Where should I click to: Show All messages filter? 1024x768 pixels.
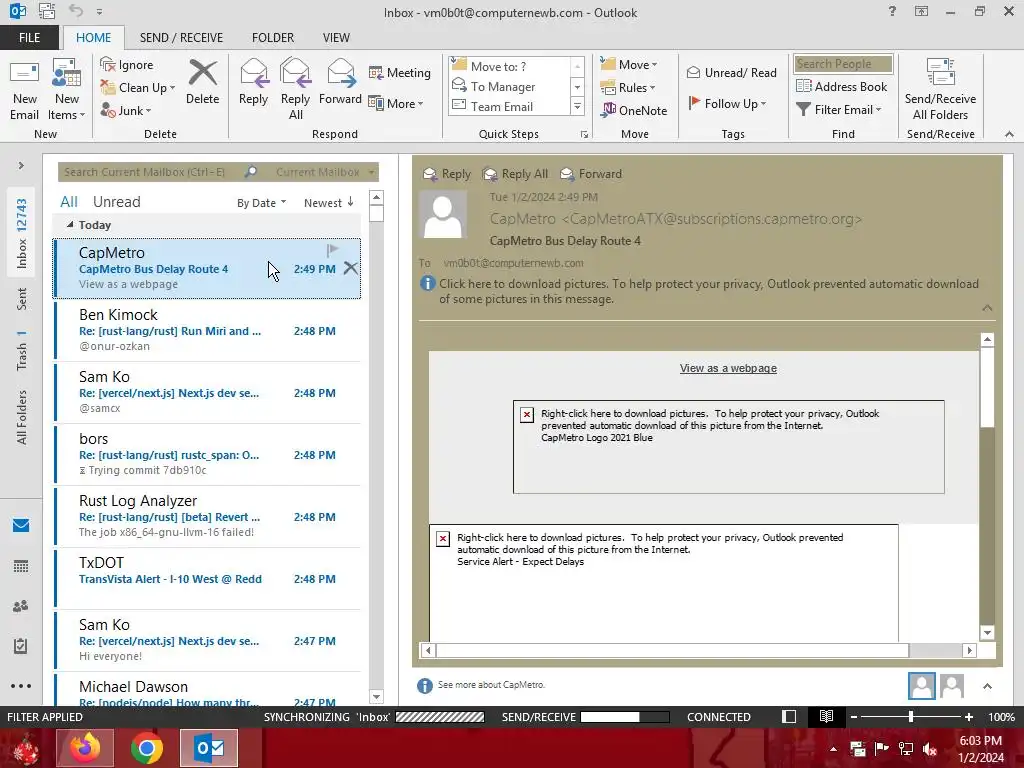coord(69,202)
